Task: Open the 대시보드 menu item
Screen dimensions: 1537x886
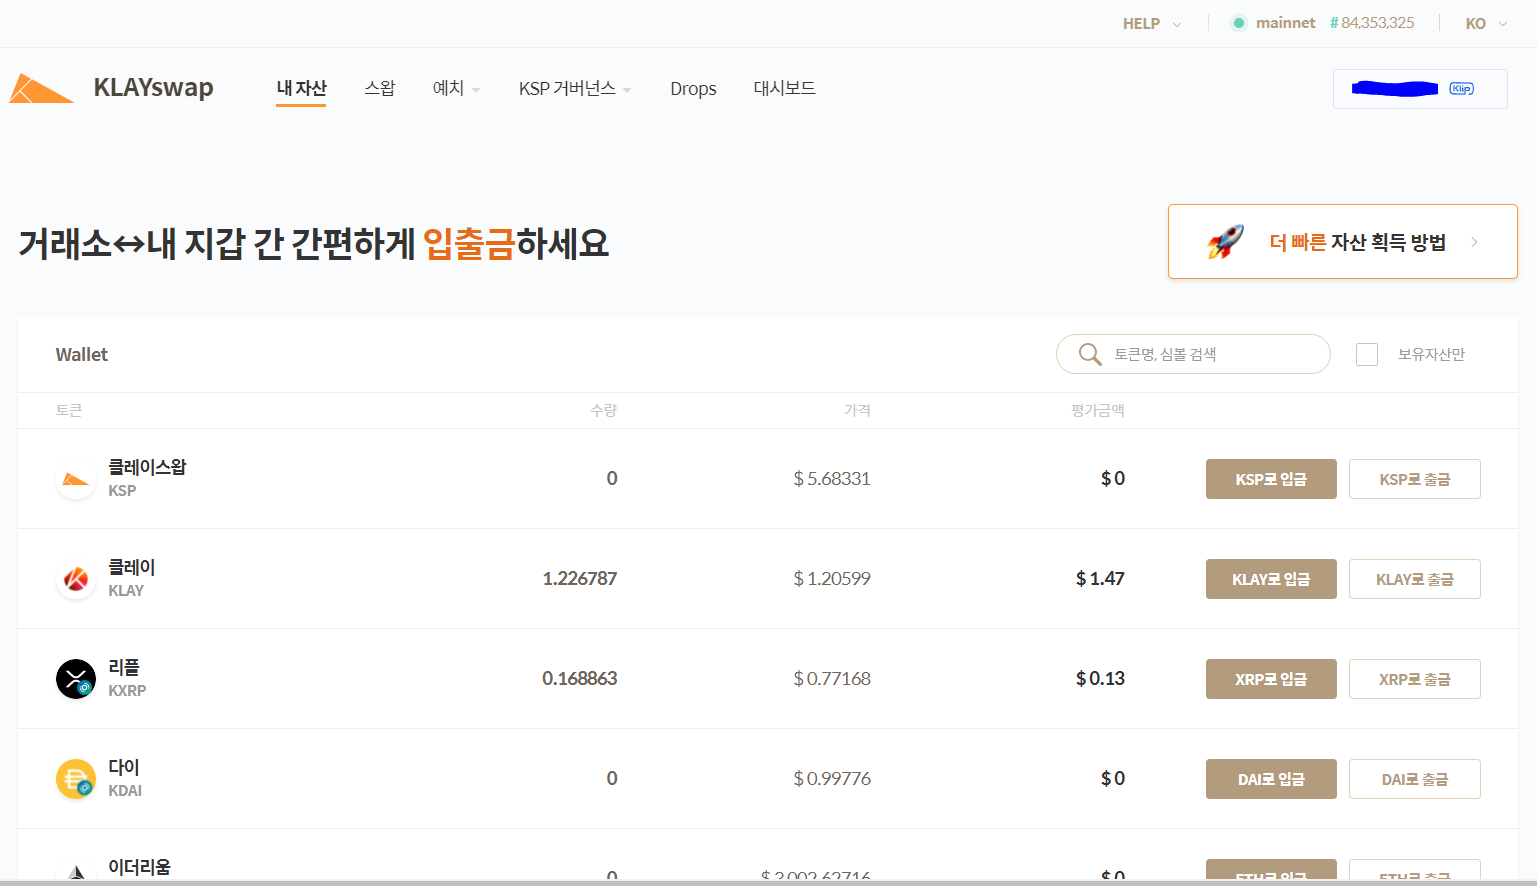Action: 784,88
